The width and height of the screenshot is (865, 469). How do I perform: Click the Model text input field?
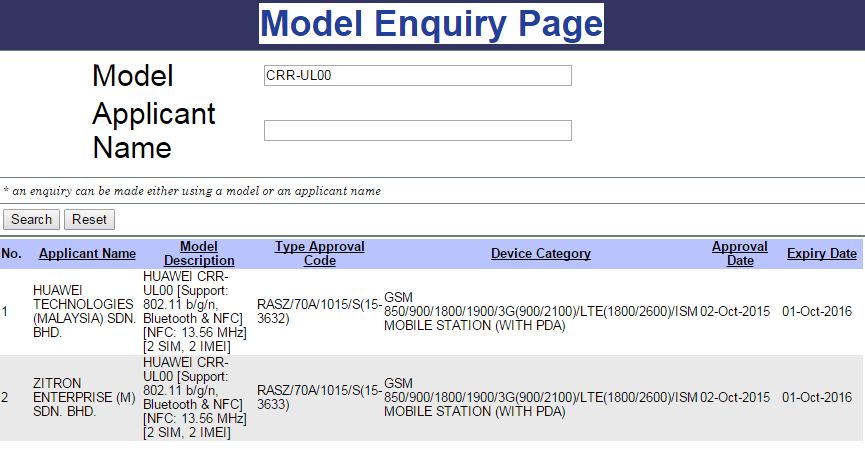tap(417, 76)
